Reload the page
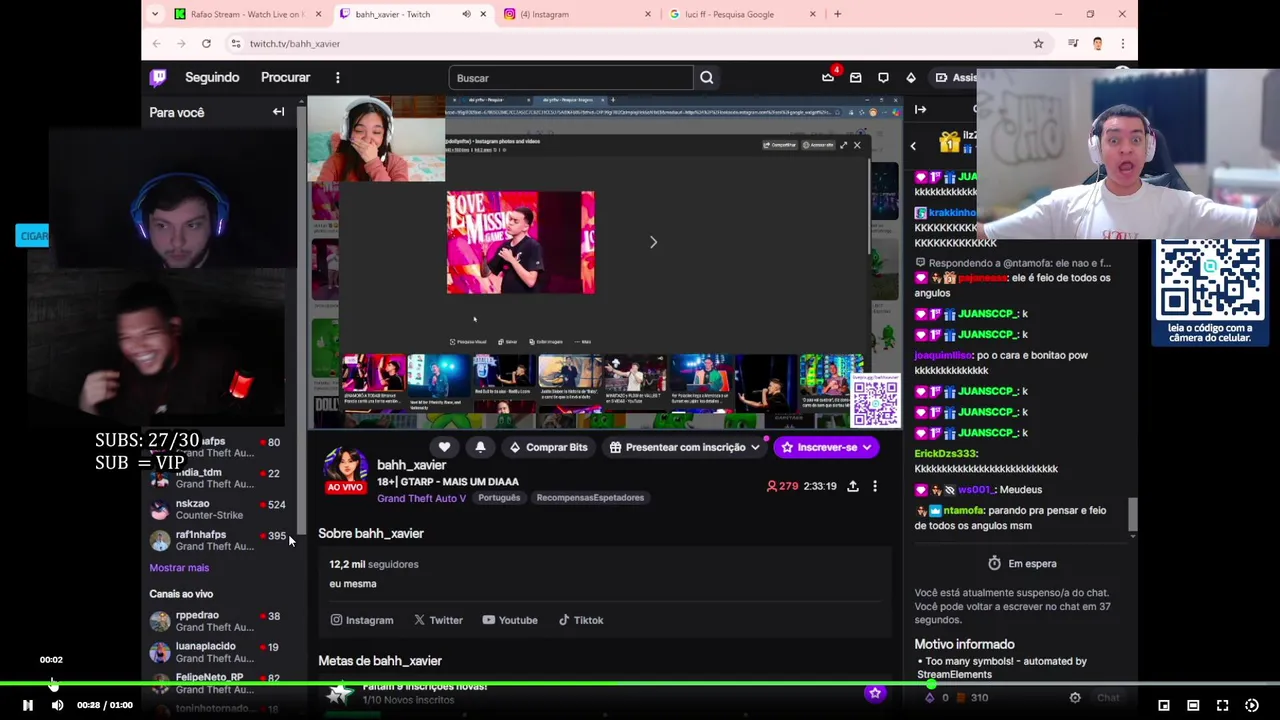This screenshot has height=720, width=1280. pos(206,44)
